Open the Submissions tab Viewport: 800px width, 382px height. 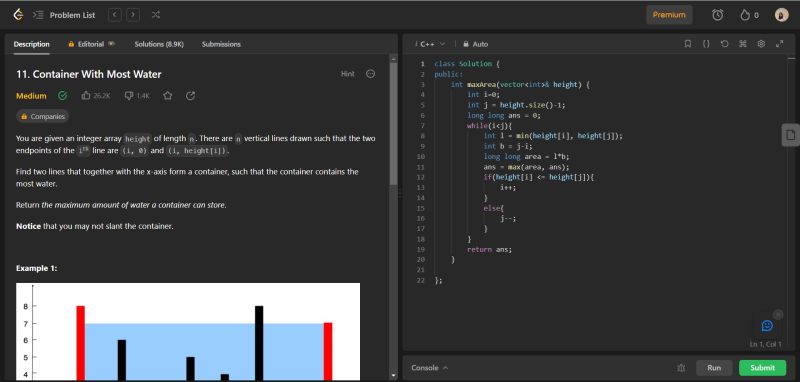pyautogui.click(x=221, y=44)
